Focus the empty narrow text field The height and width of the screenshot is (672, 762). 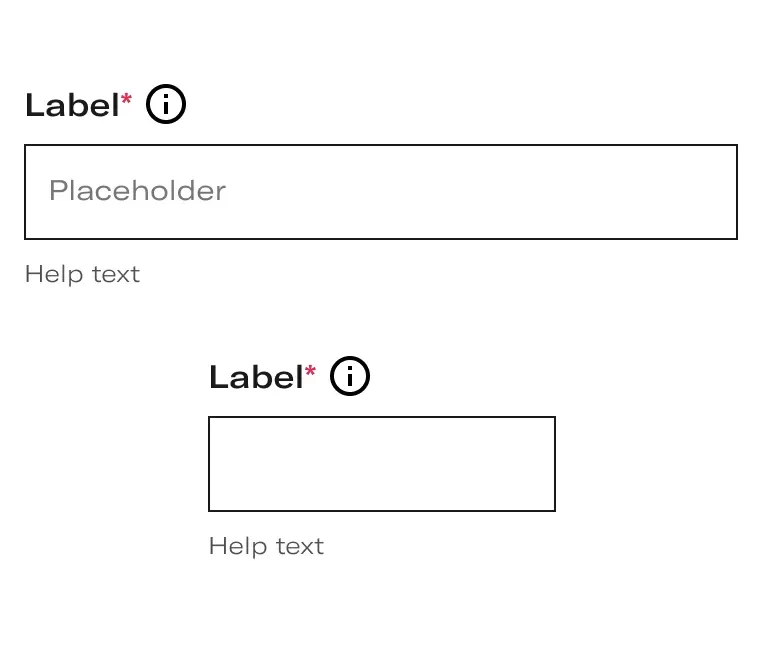pos(382,464)
